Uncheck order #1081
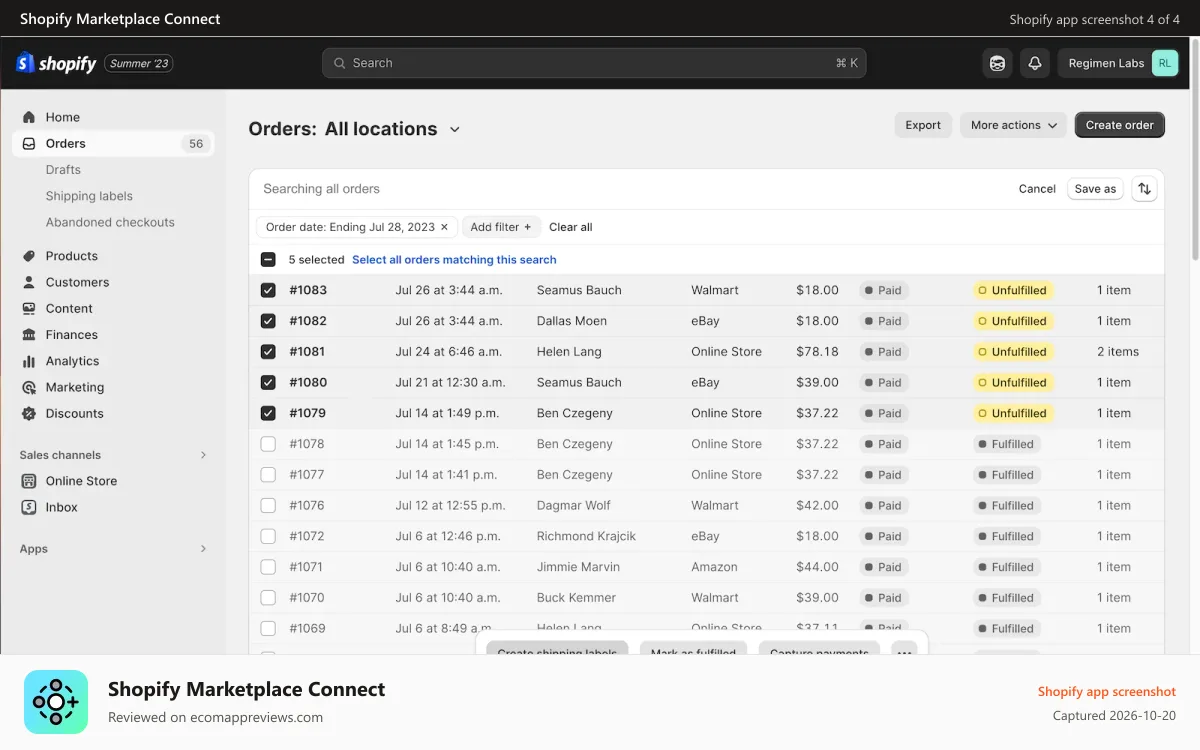The image size is (1200, 750). pyautogui.click(x=268, y=352)
